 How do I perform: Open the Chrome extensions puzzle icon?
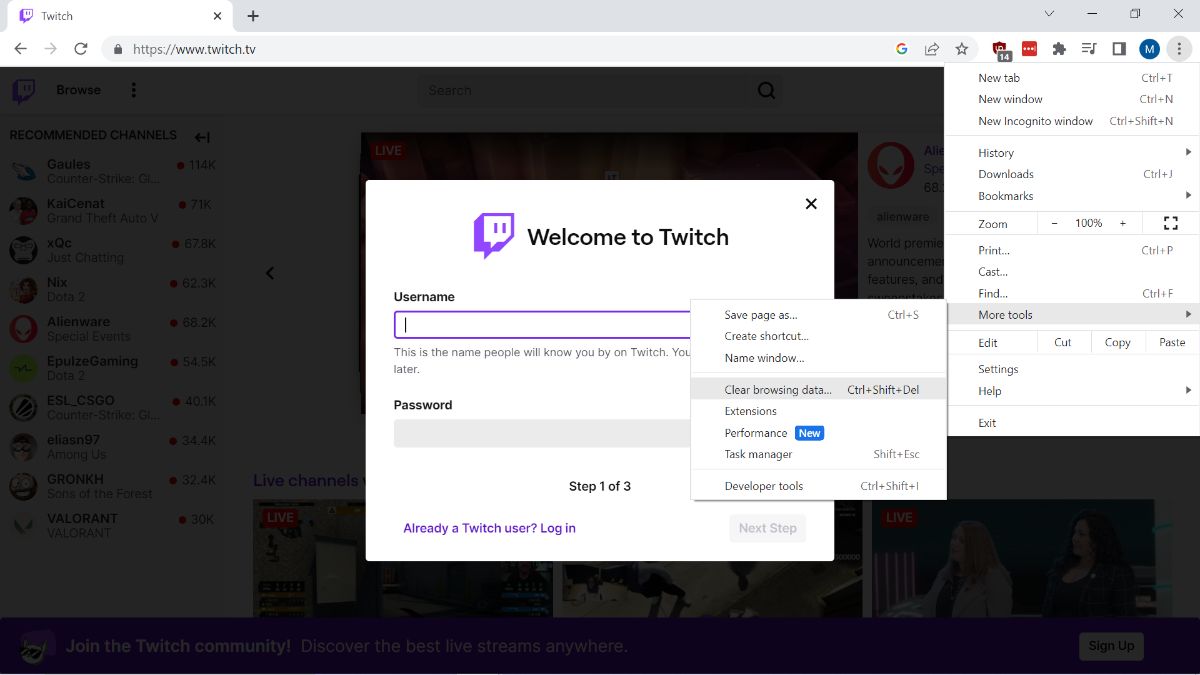point(1059,49)
